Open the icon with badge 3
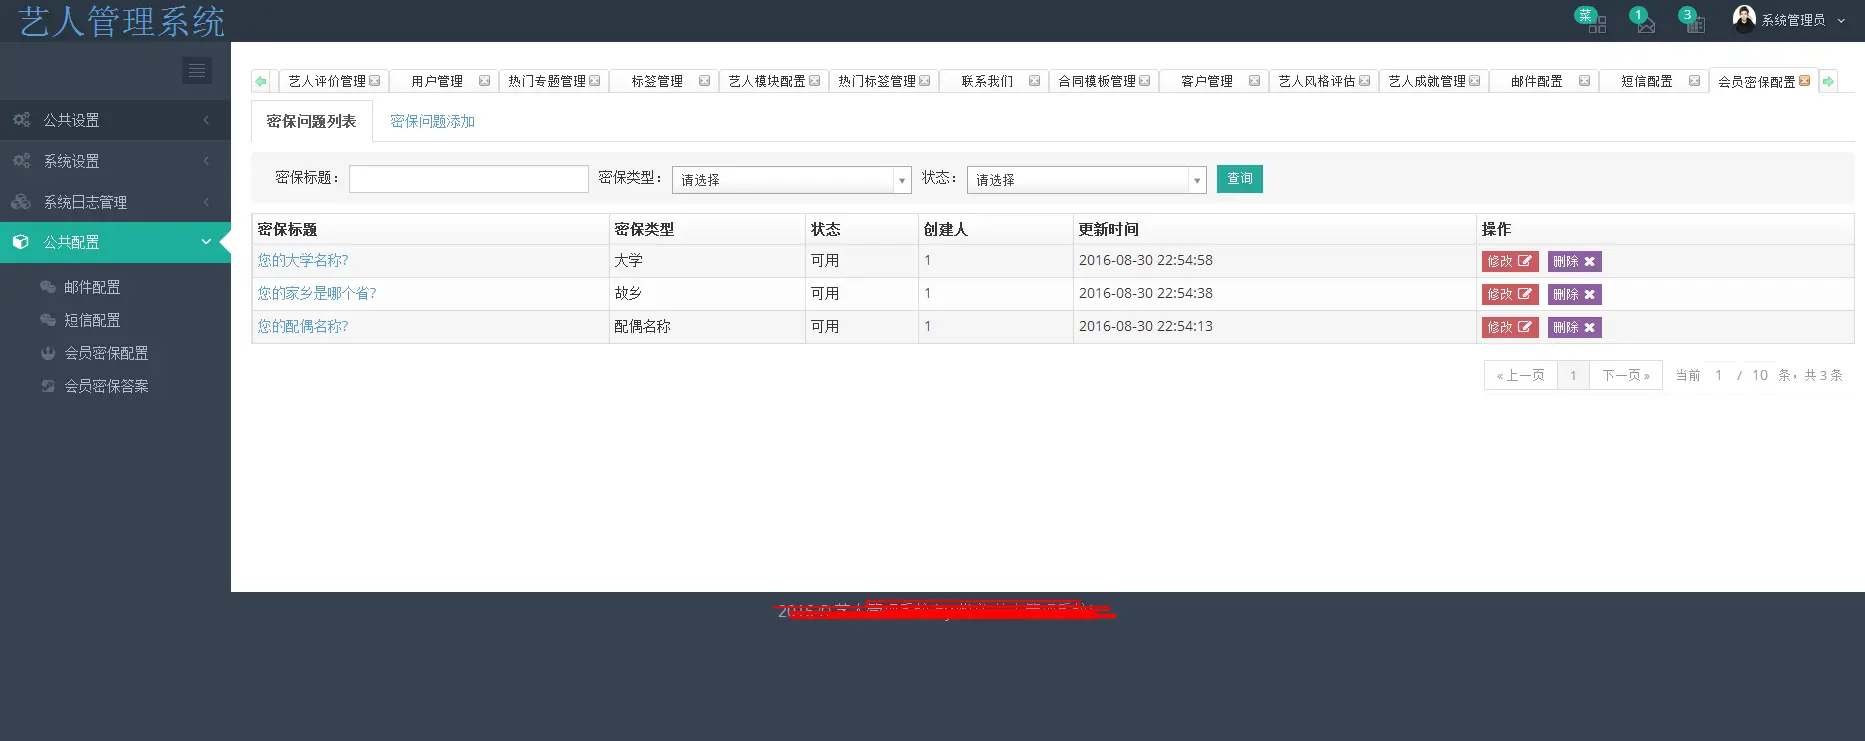1865x741 pixels. 1695,24
